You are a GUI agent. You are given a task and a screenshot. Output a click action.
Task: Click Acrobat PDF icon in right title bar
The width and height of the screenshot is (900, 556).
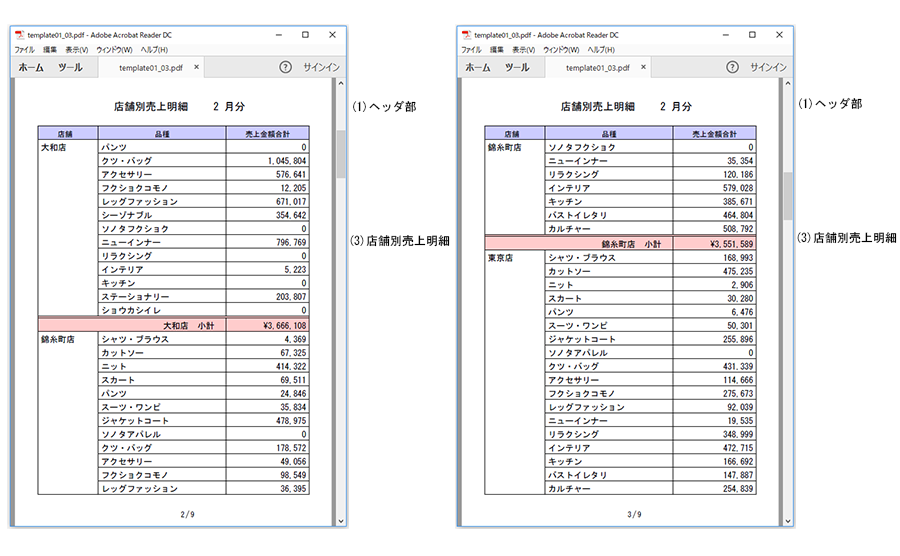pos(467,35)
